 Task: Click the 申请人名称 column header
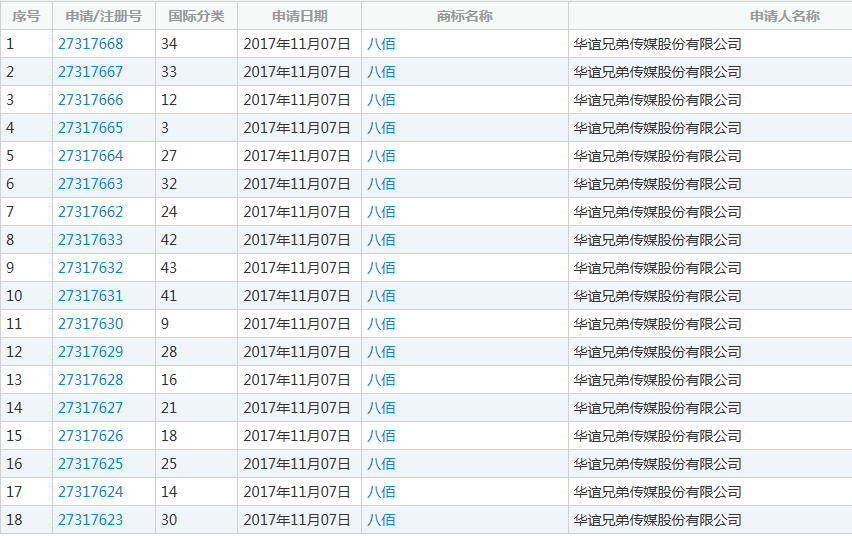785,16
